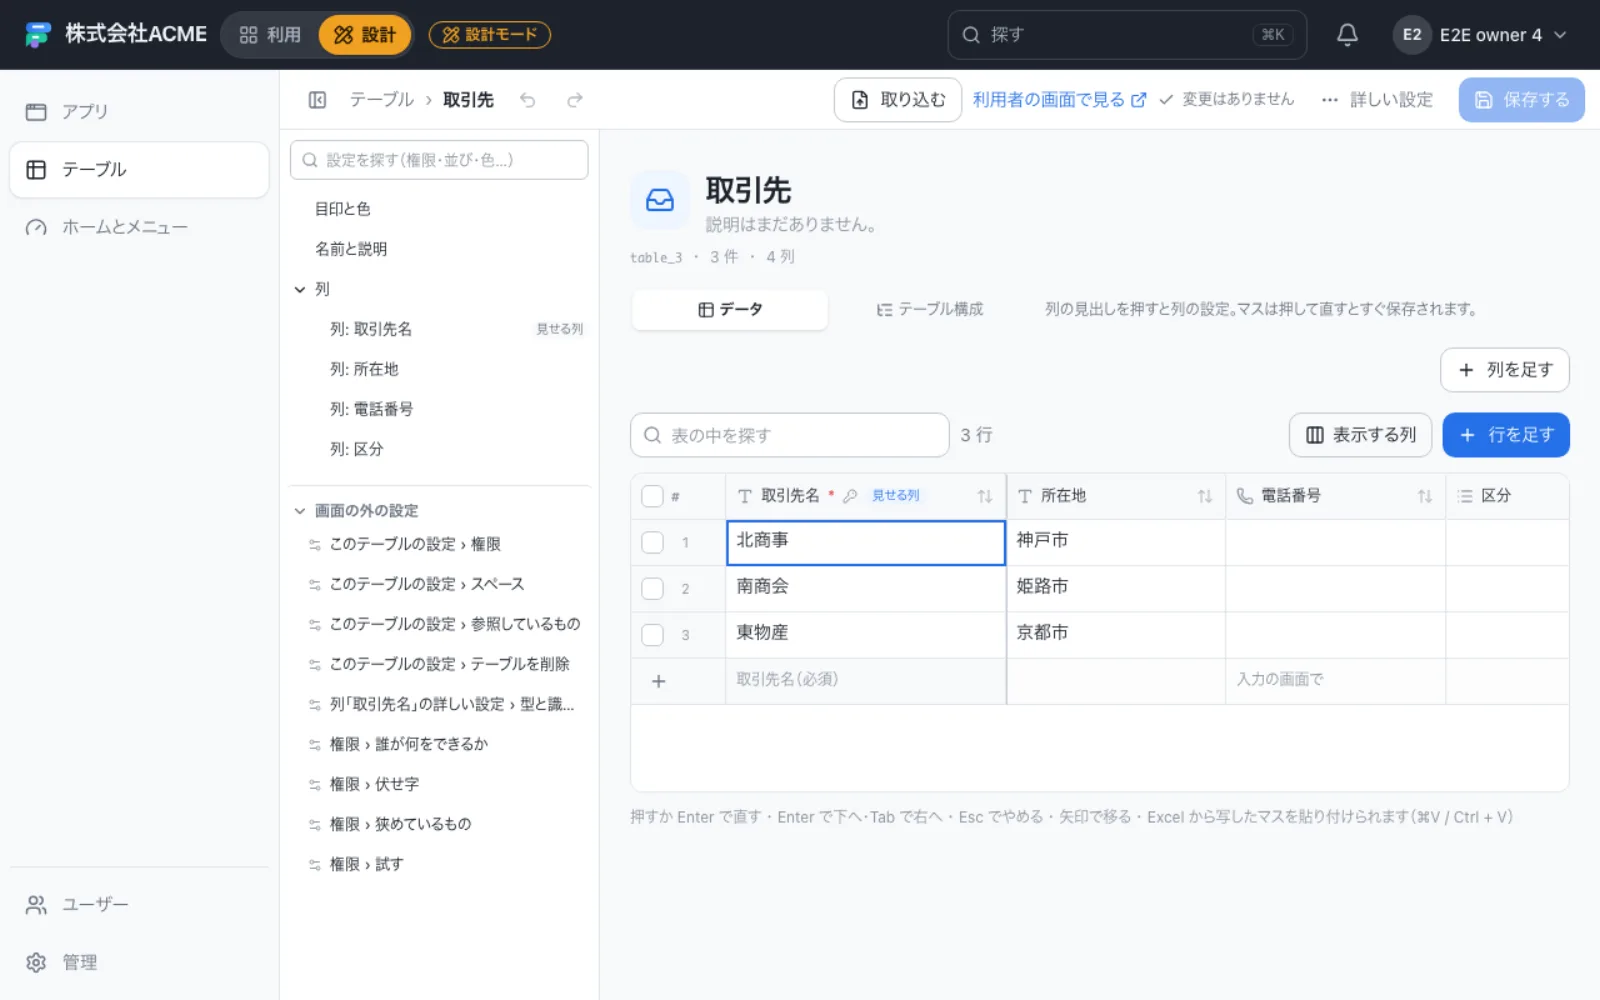Click the 設計モード badge
Screen dimensions: 1600x1000
pyautogui.click(x=490, y=35)
